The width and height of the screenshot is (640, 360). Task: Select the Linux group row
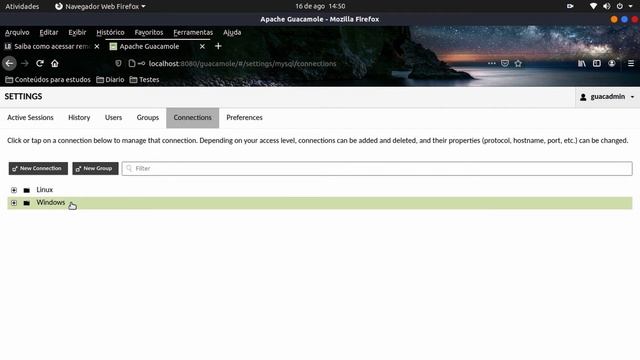click(320, 190)
